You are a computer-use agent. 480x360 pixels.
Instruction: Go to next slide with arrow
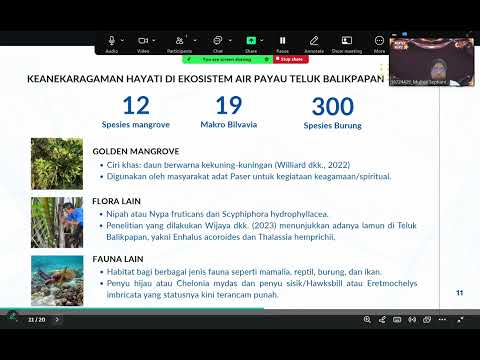[57, 319]
